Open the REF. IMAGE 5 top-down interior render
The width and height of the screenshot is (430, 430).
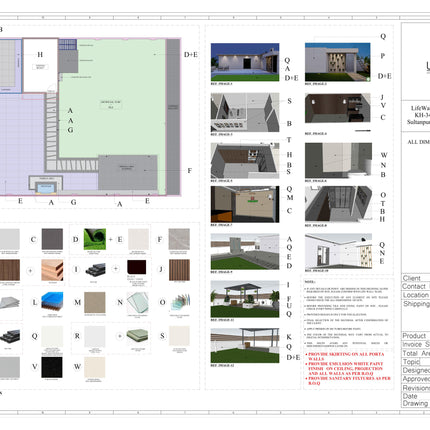click(245, 161)
